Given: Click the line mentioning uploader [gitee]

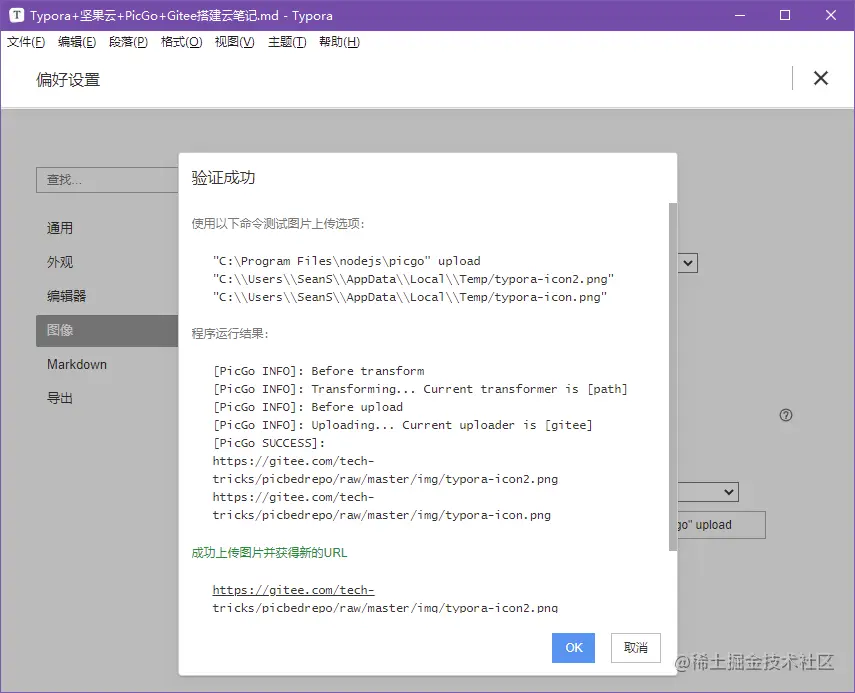Looking at the screenshot, I should point(402,425).
